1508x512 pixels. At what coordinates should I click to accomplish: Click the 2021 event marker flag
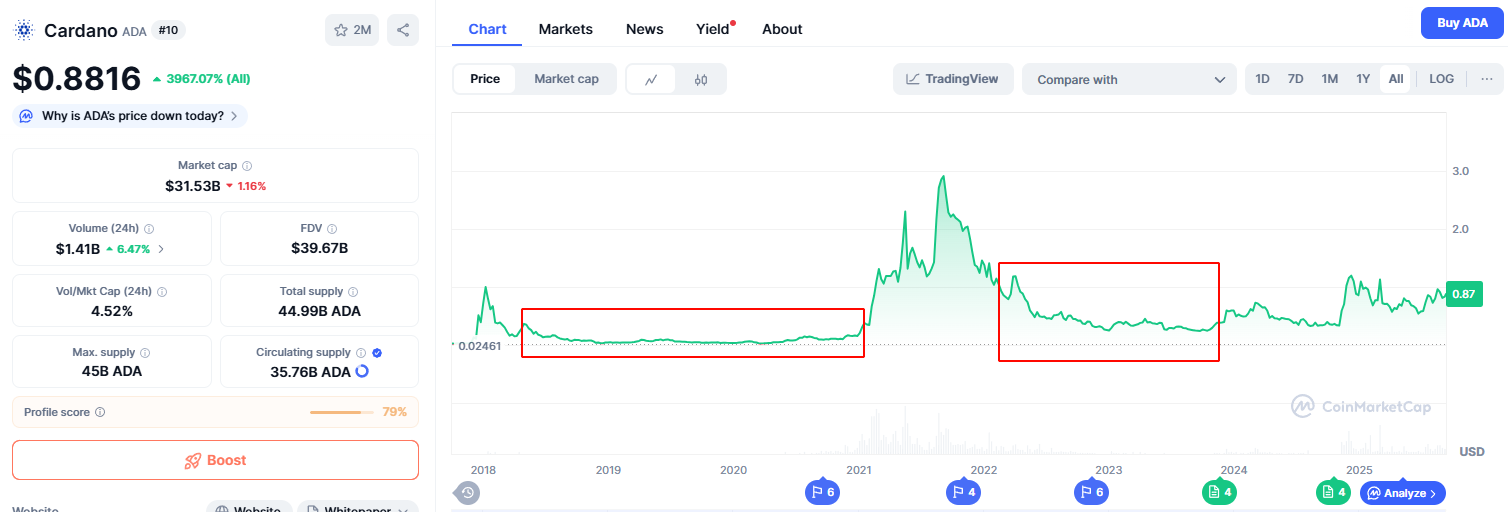pyautogui.click(x=822, y=492)
